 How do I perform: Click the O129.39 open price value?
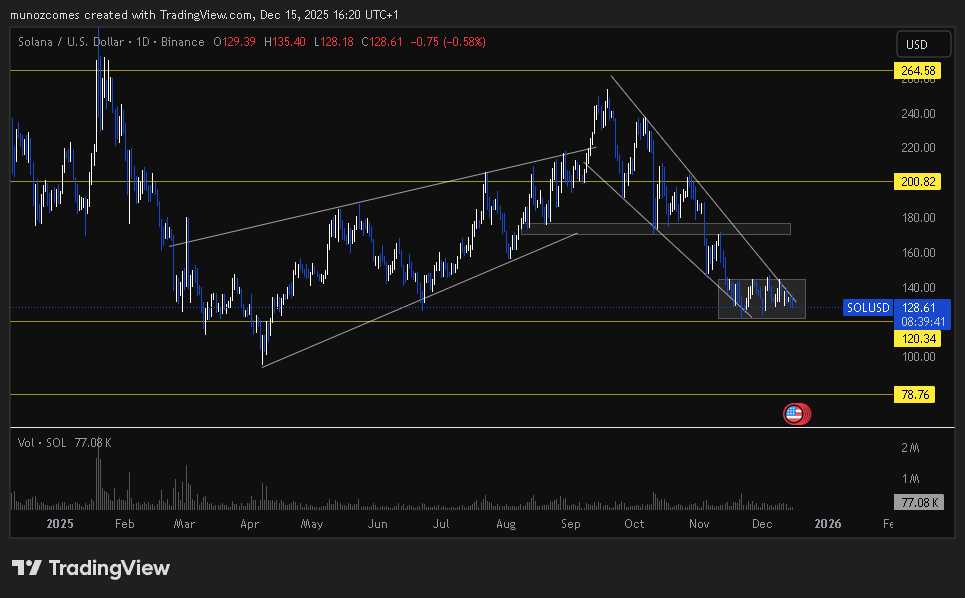(234, 42)
